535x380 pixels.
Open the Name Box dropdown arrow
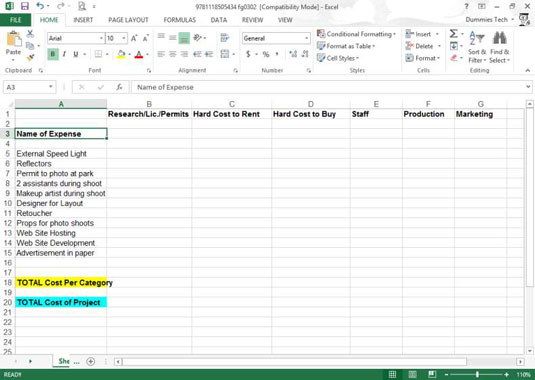coord(50,87)
